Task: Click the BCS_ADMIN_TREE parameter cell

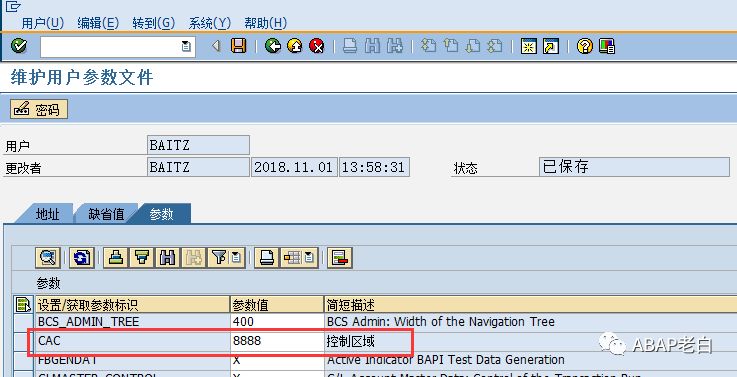Action: tap(133, 322)
